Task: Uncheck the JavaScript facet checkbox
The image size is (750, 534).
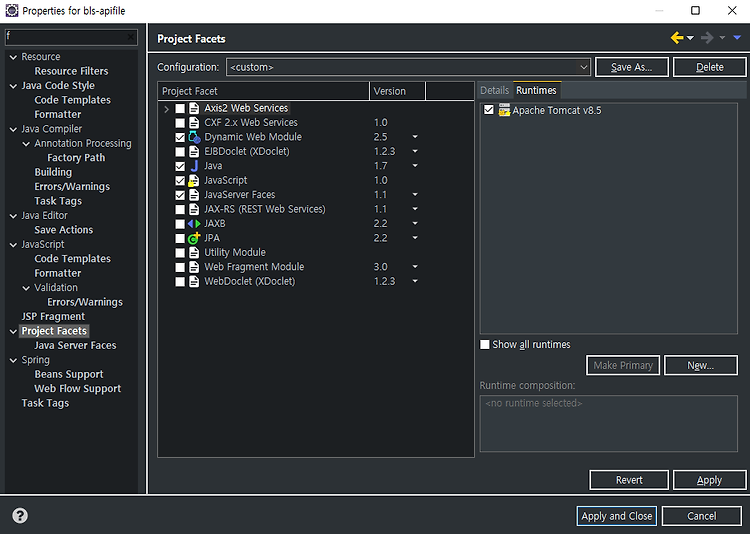Action: 180,180
